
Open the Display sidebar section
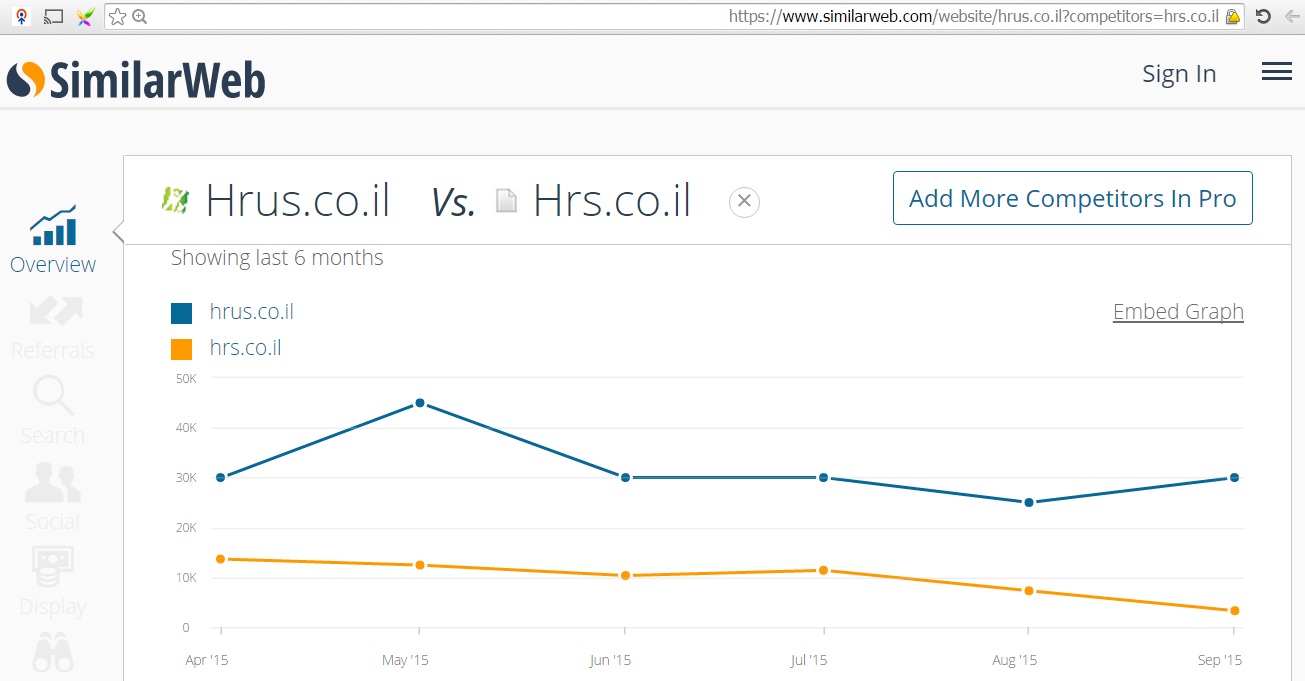click(53, 582)
